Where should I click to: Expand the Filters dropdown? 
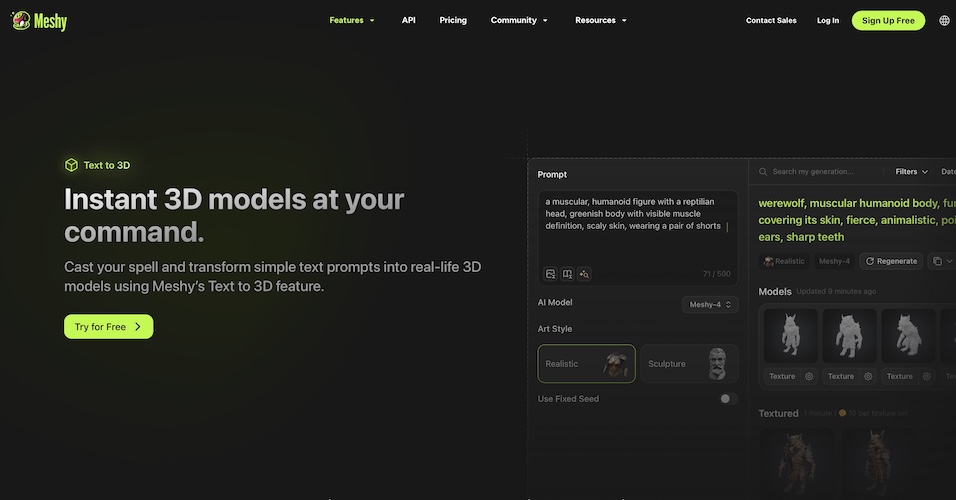click(911, 172)
